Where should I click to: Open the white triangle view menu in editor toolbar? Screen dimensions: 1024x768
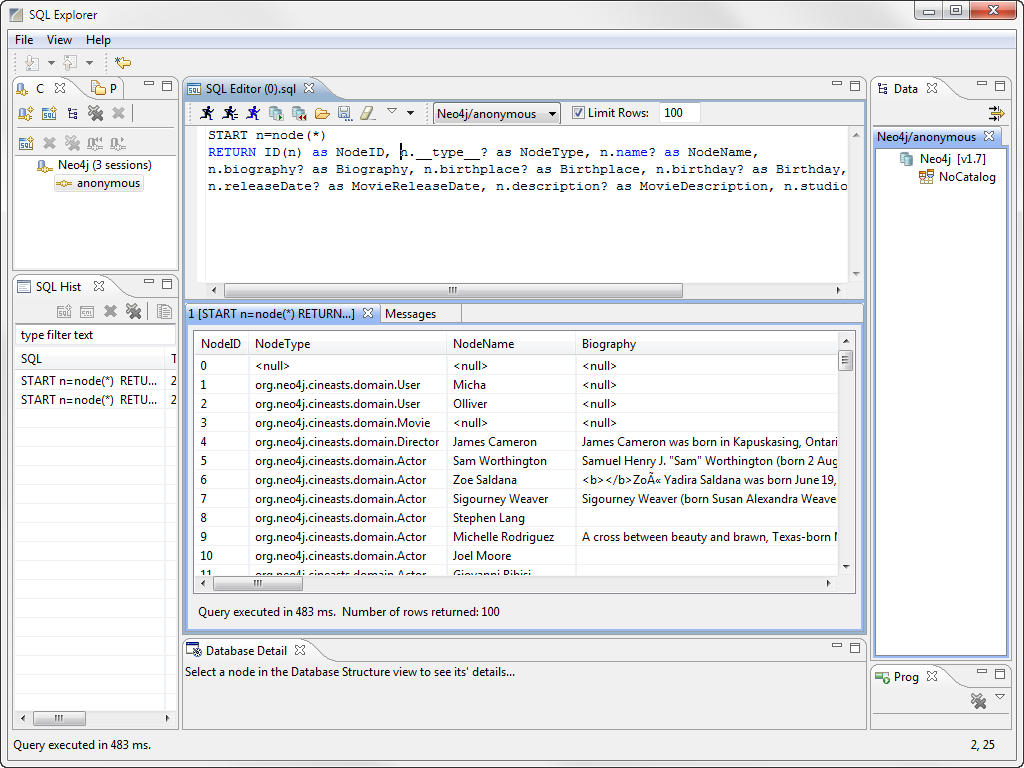[392, 111]
